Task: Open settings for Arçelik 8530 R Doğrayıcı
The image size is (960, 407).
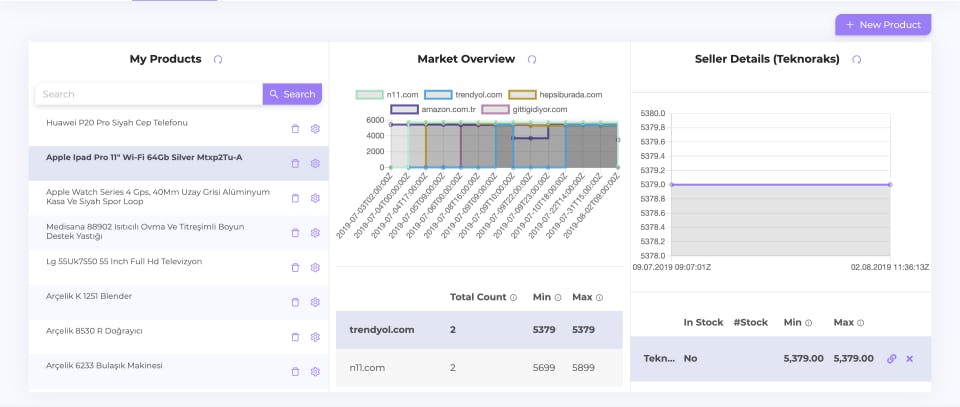Action: [315, 337]
